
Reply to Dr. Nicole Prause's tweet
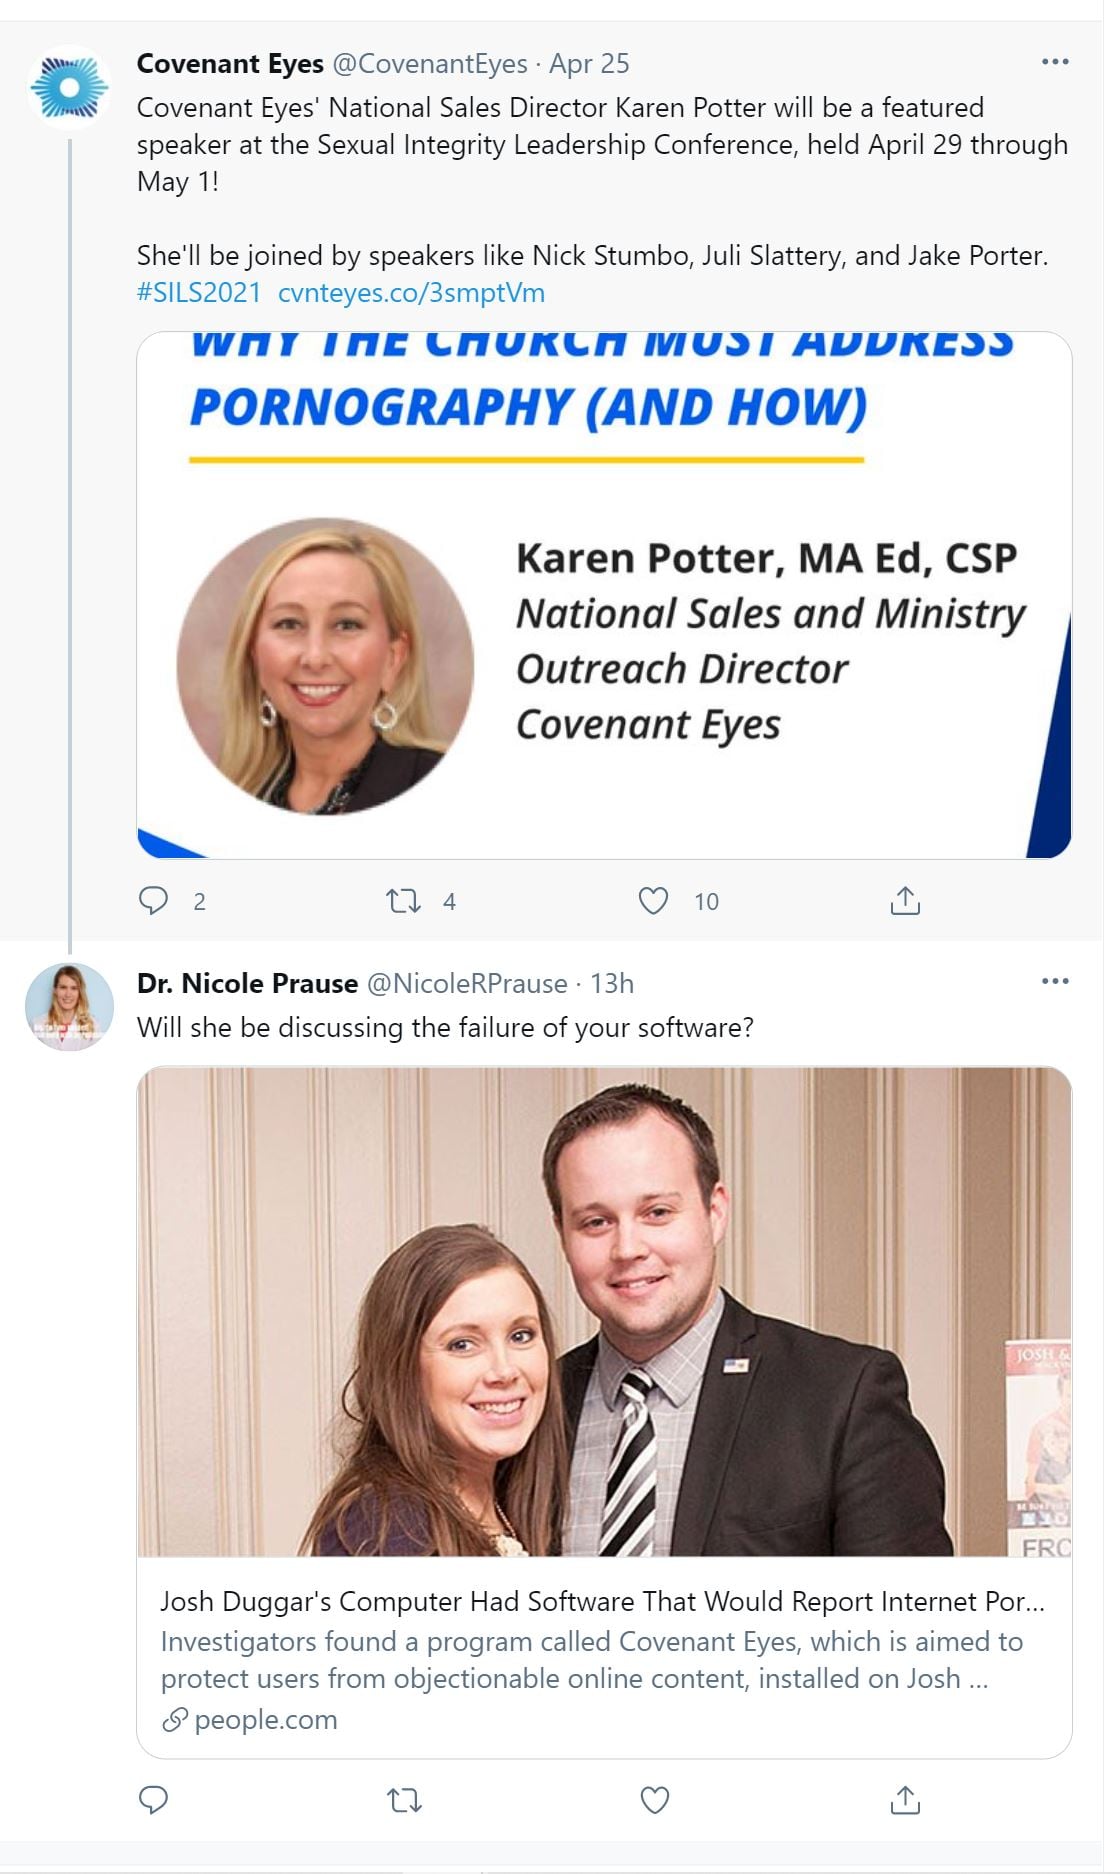tap(153, 1800)
